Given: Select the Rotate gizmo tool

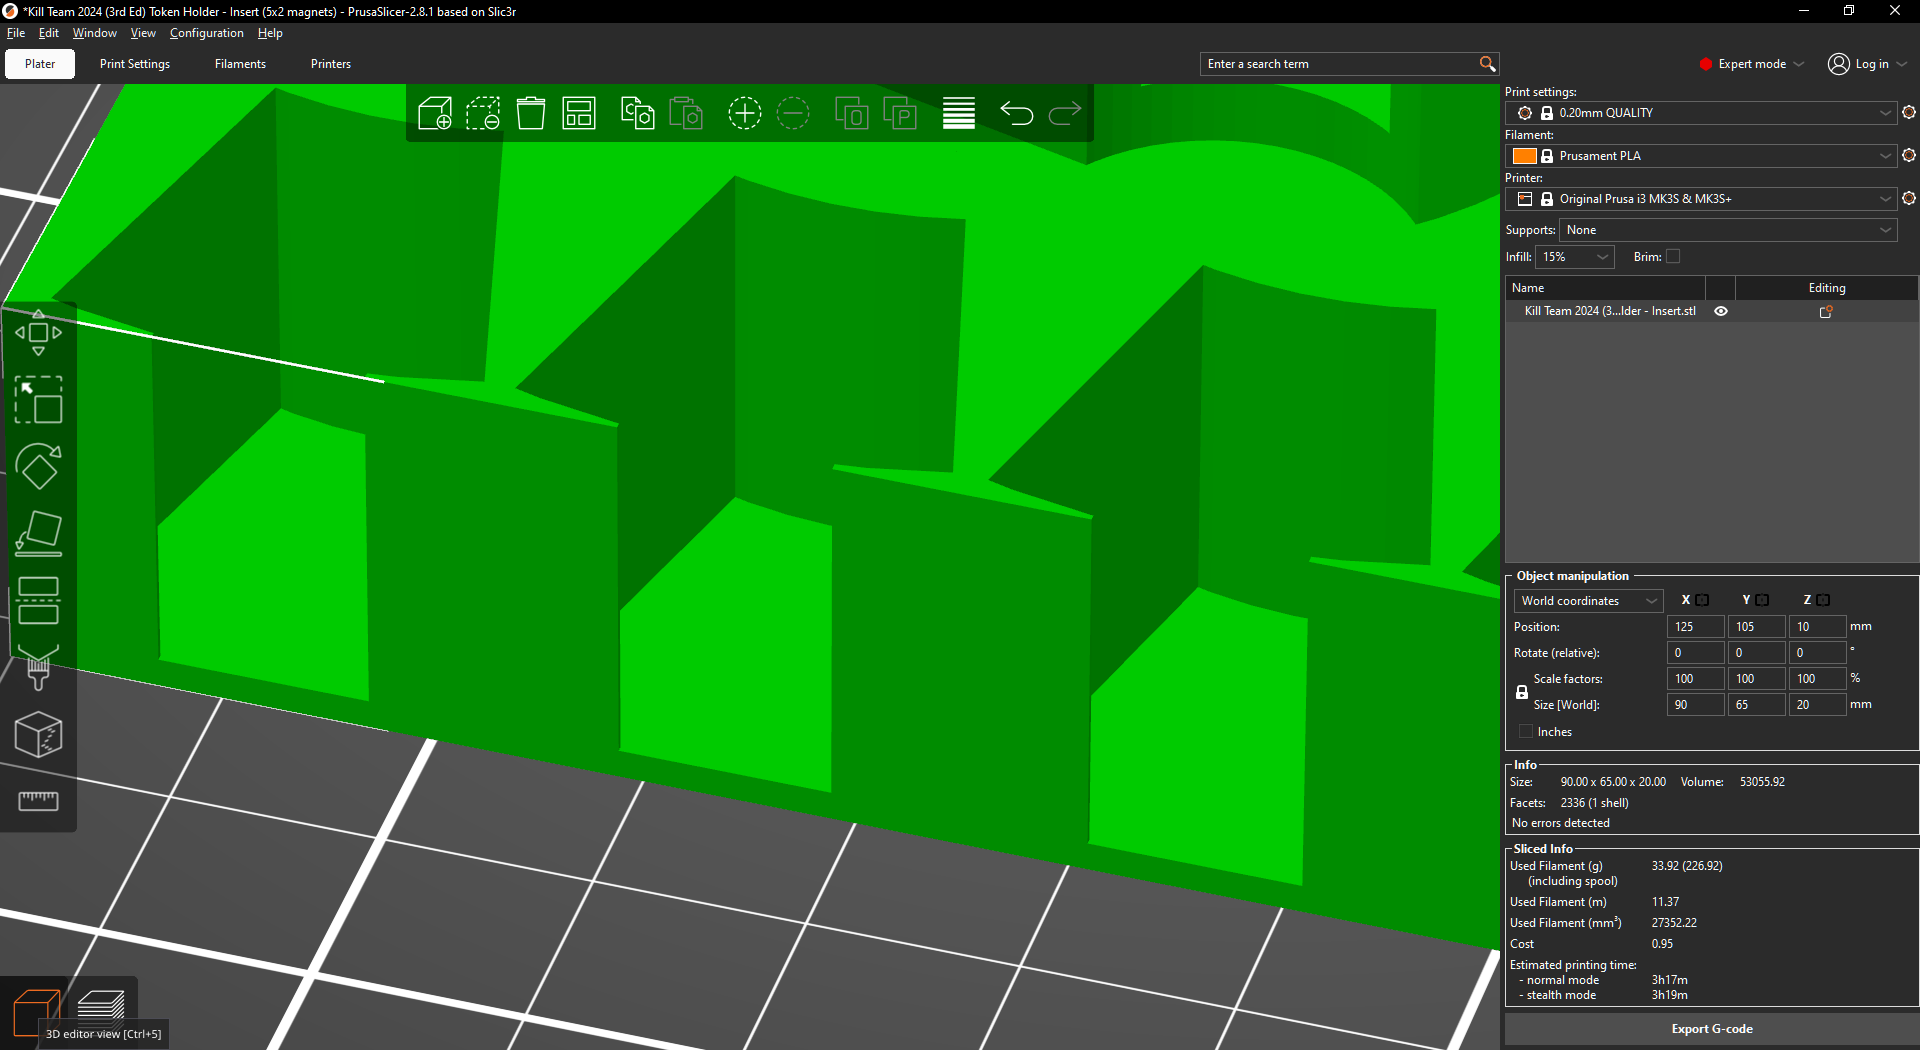Looking at the screenshot, I should point(38,467).
